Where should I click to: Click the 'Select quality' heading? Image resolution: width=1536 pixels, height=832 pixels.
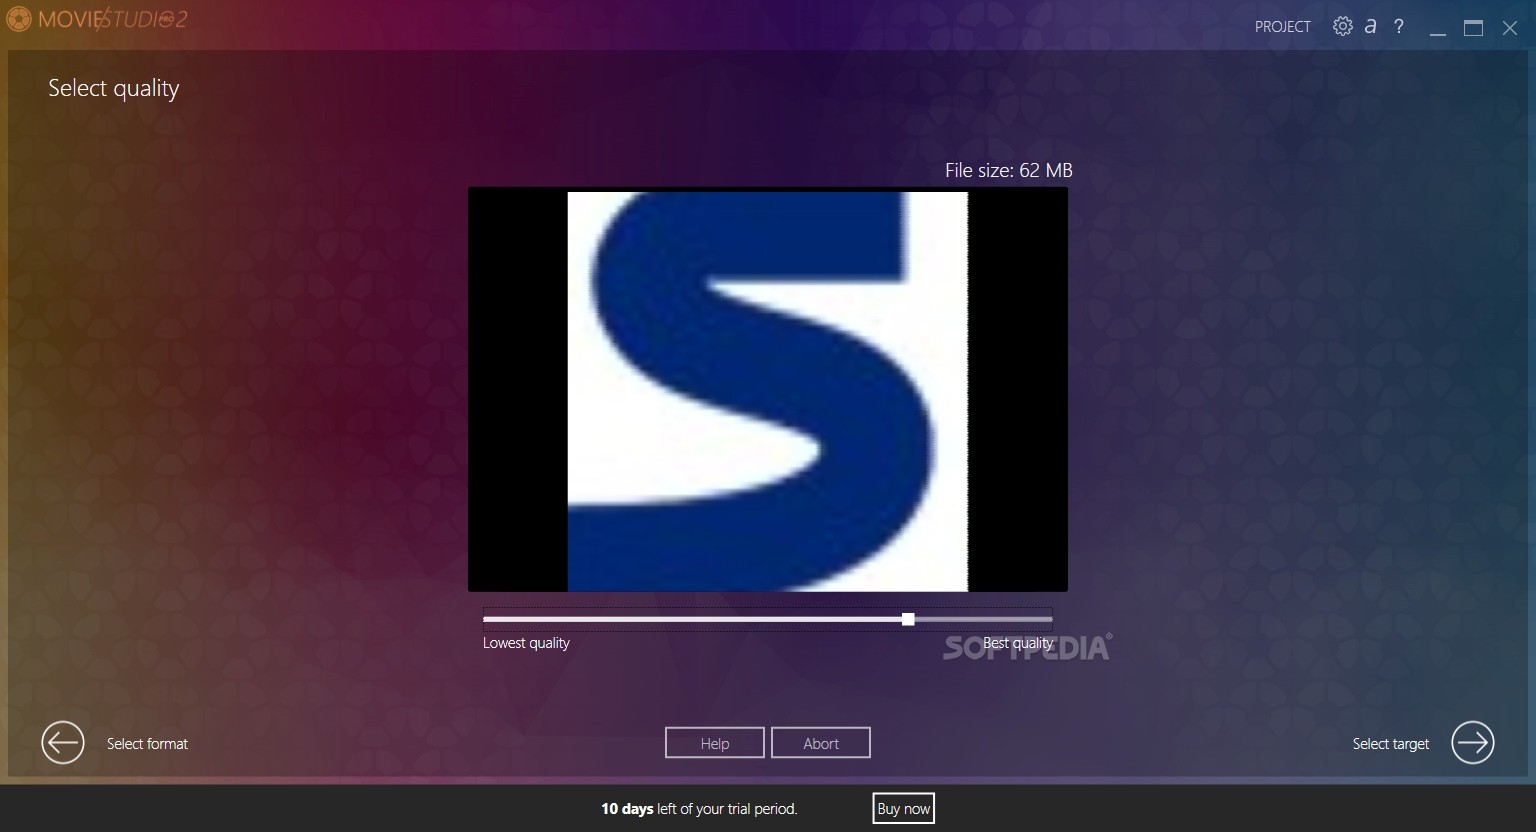[114, 88]
